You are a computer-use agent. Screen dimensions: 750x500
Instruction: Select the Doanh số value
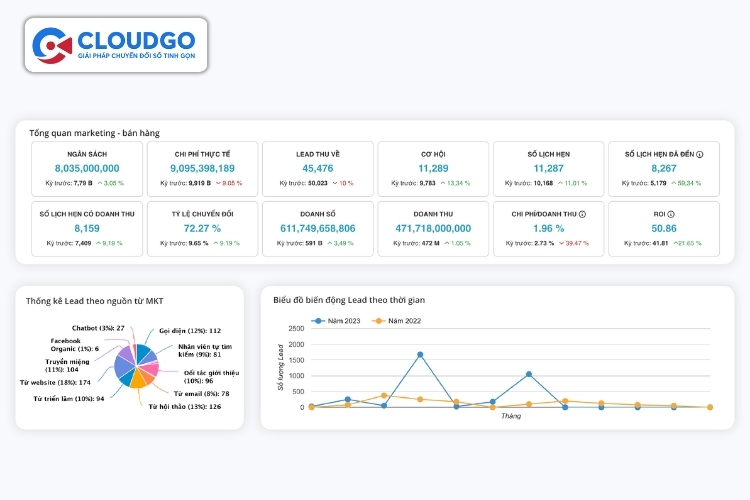[318, 228]
